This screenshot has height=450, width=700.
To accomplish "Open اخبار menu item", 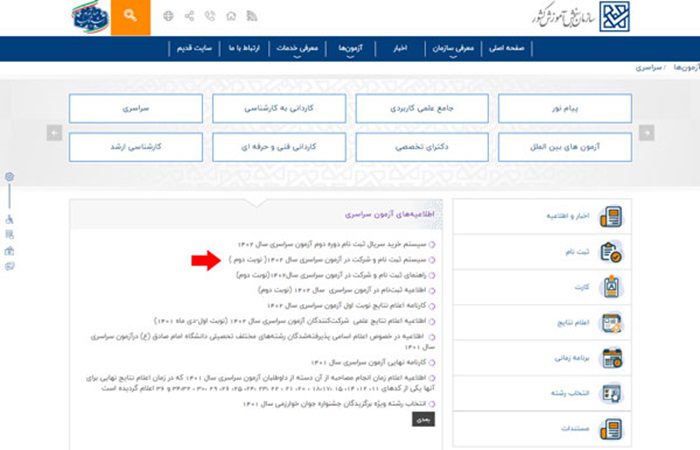I will [400, 48].
